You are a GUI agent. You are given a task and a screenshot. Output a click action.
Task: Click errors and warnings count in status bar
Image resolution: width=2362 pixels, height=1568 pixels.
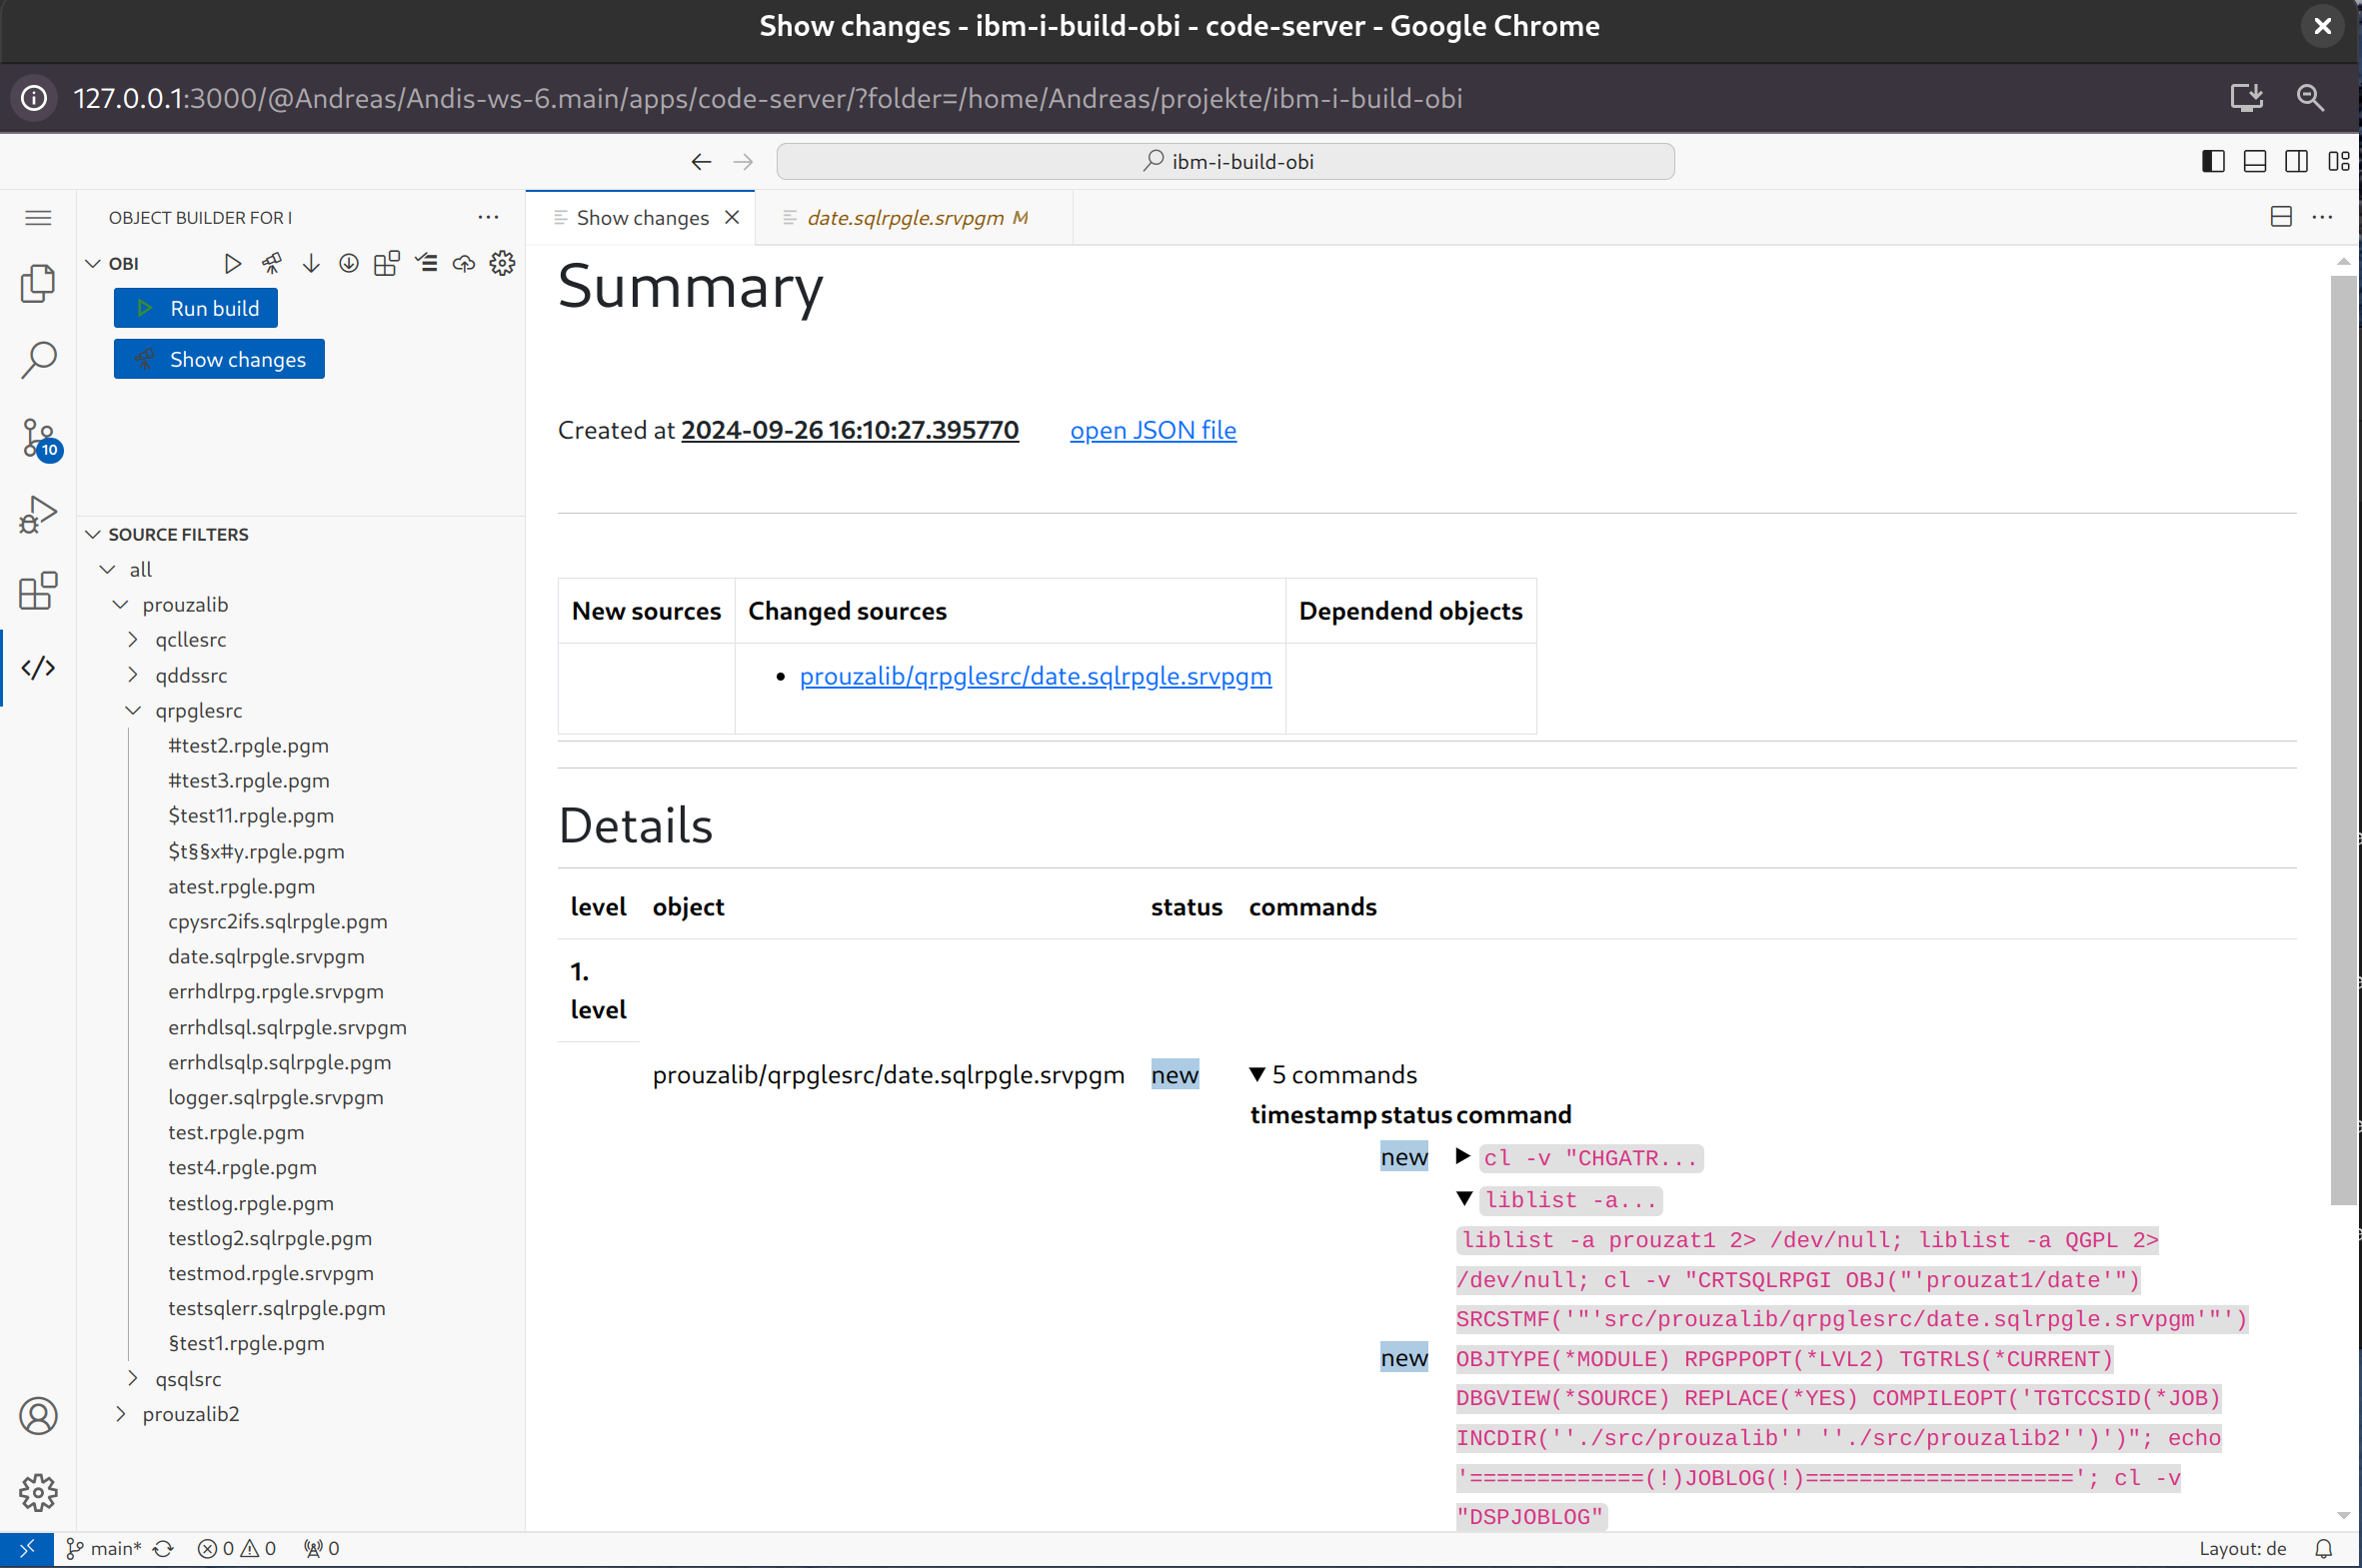pos(237,1548)
